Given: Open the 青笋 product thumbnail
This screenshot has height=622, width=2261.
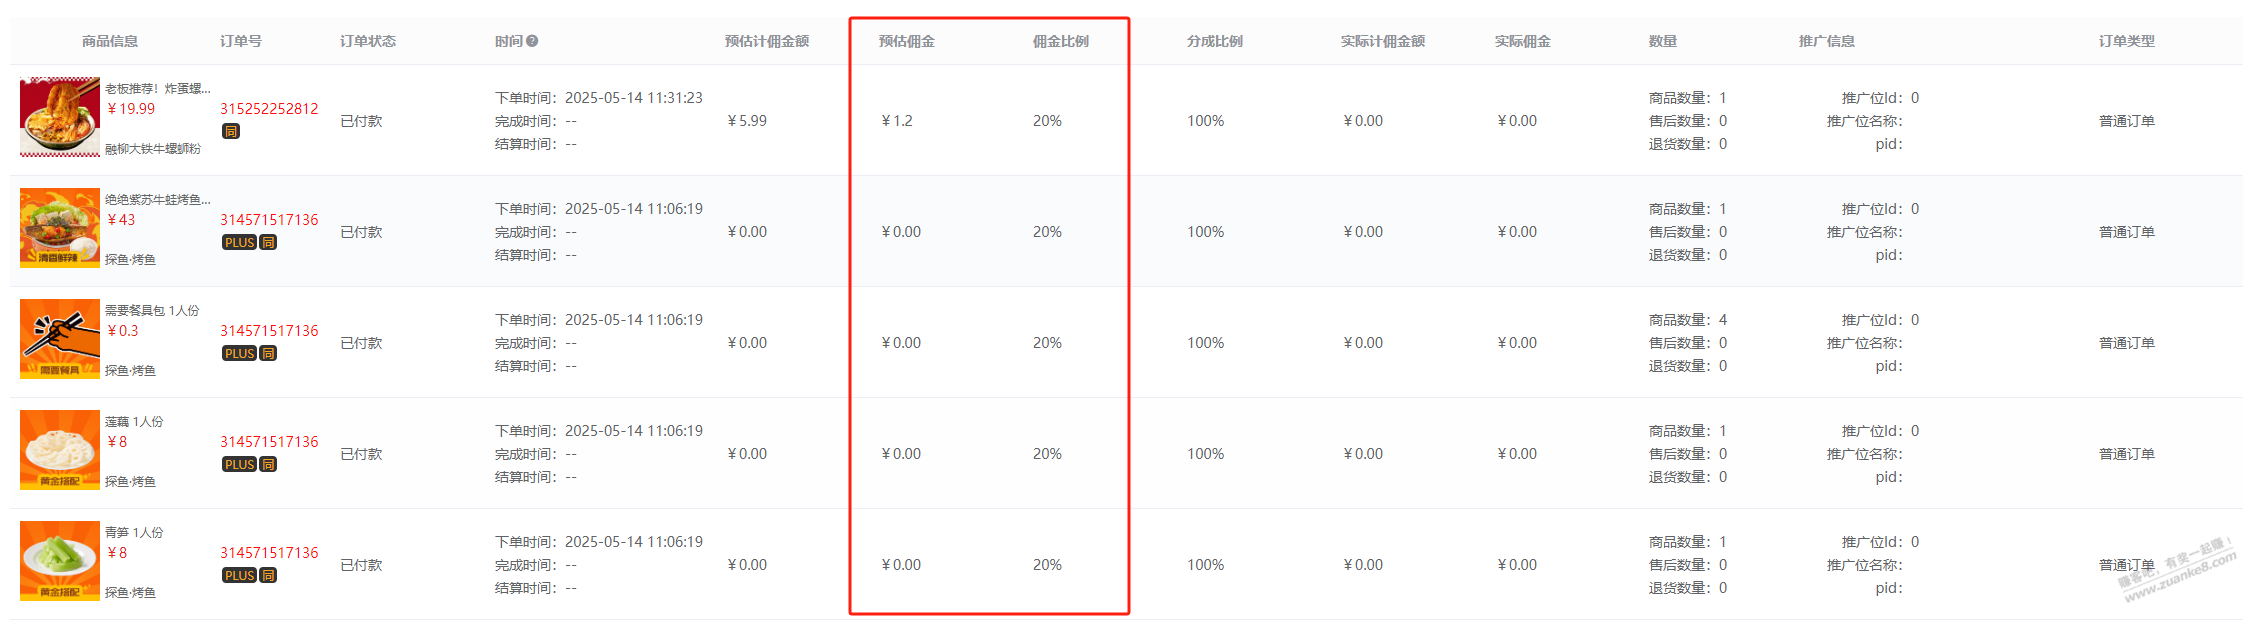Looking at the screenshot, I should pos(60,561).
